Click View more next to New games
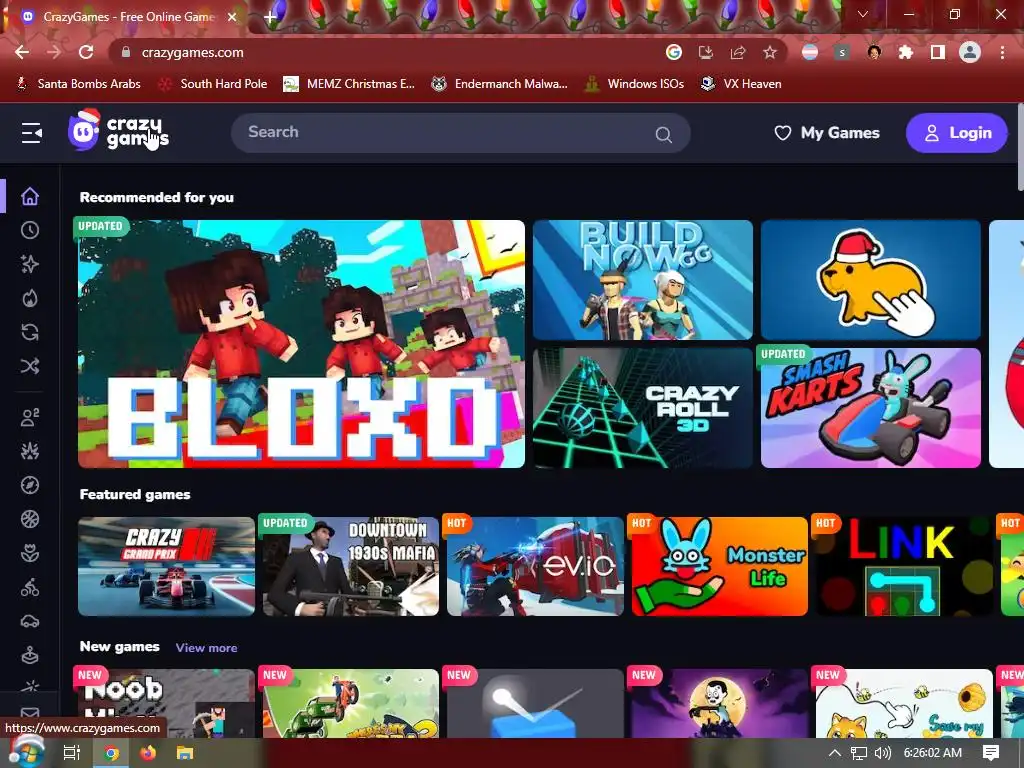Viewport: 1024px width, 768px height. 206,648
